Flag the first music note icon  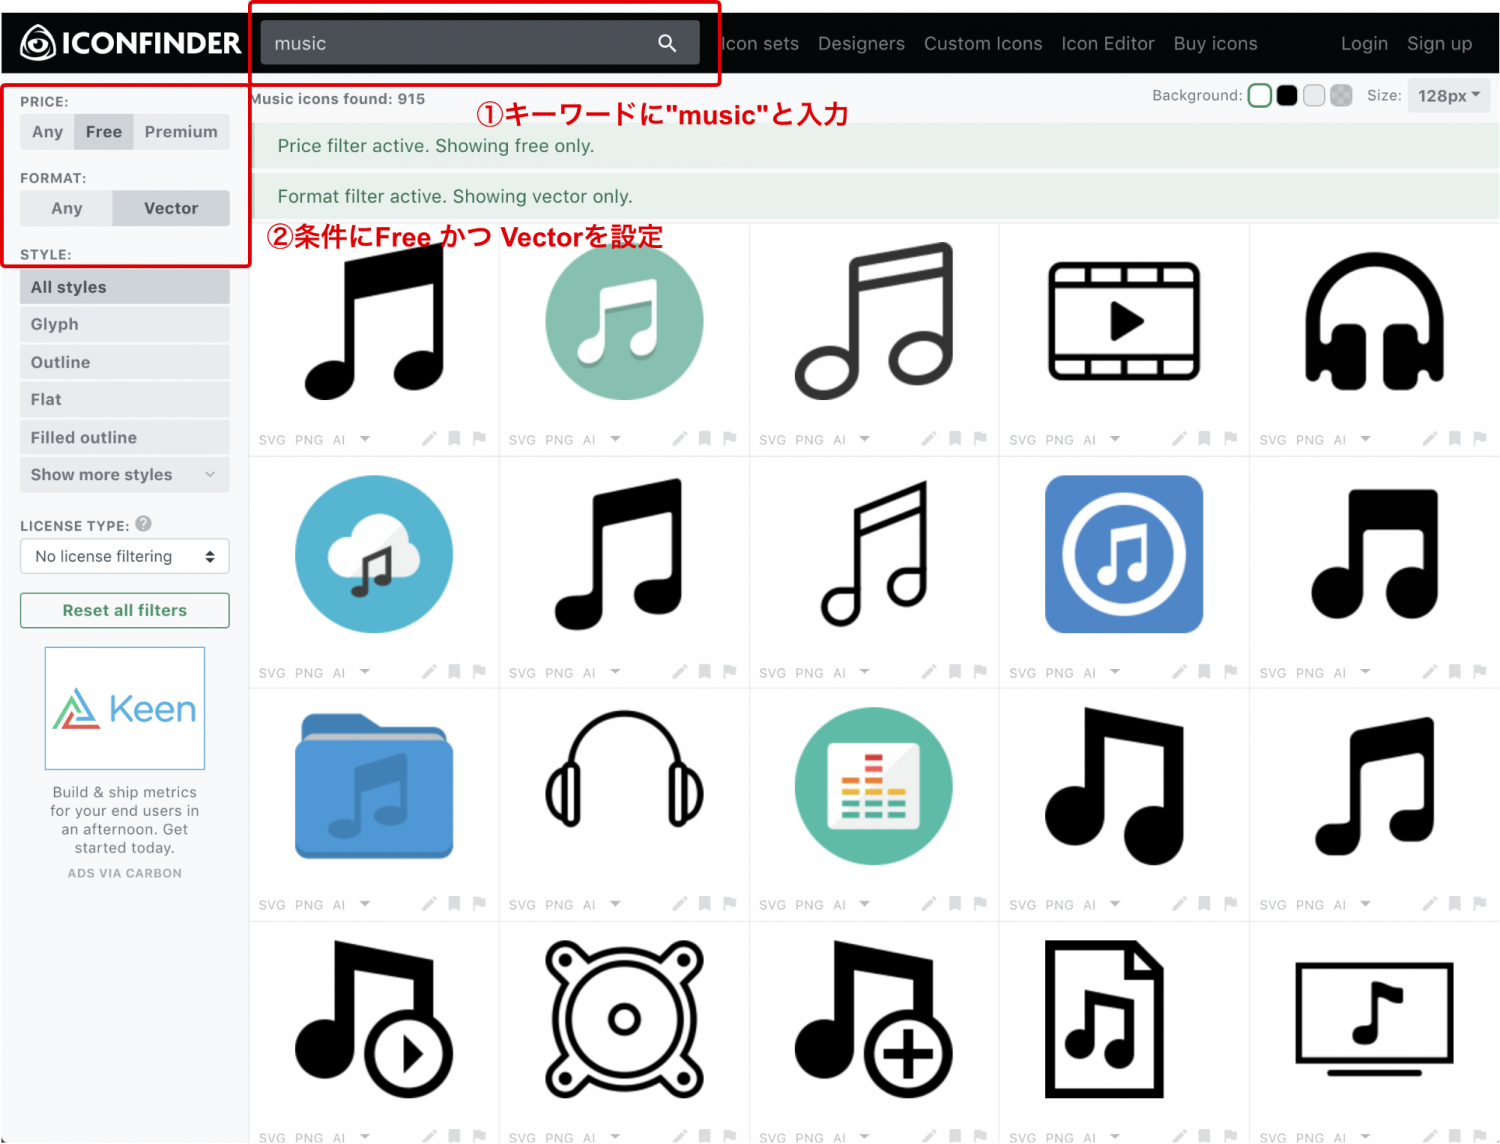point(479,438)
